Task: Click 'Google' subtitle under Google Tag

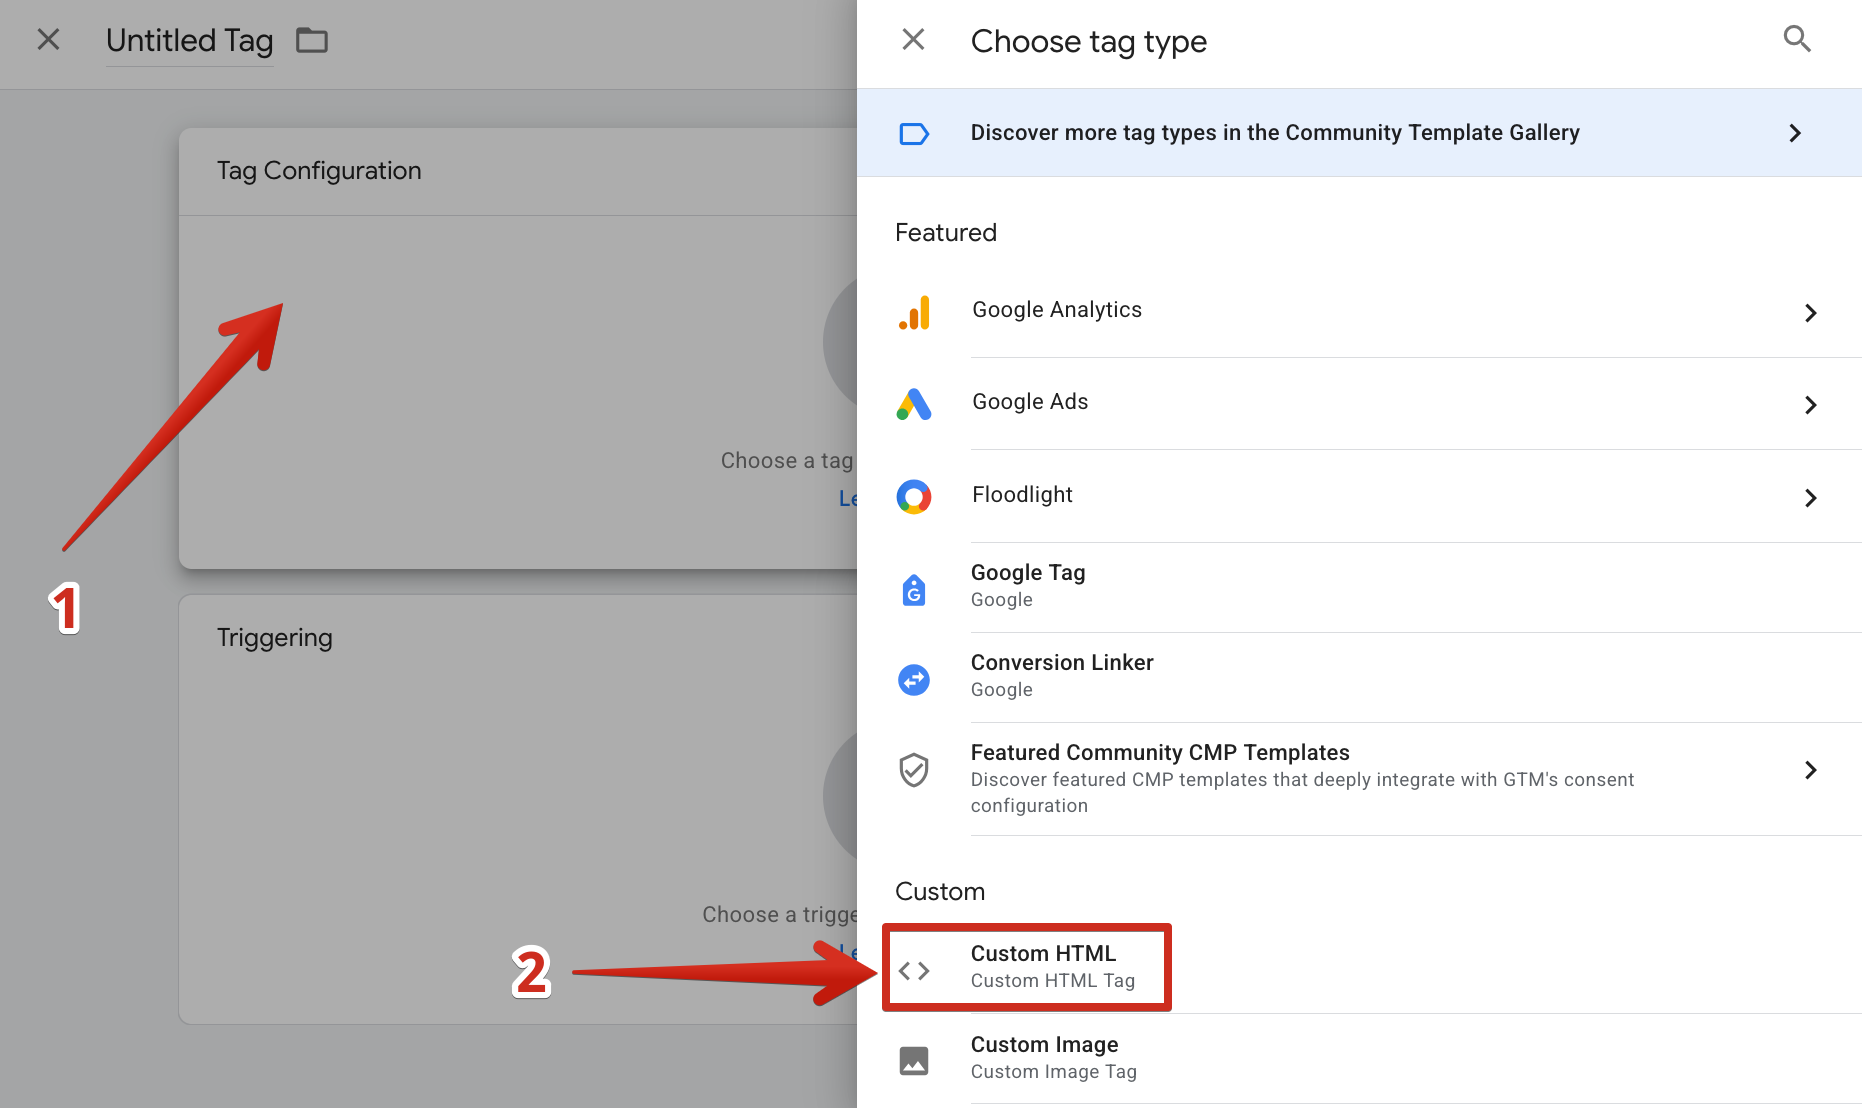Action: pyautogui.click(x=1002, y=600)
